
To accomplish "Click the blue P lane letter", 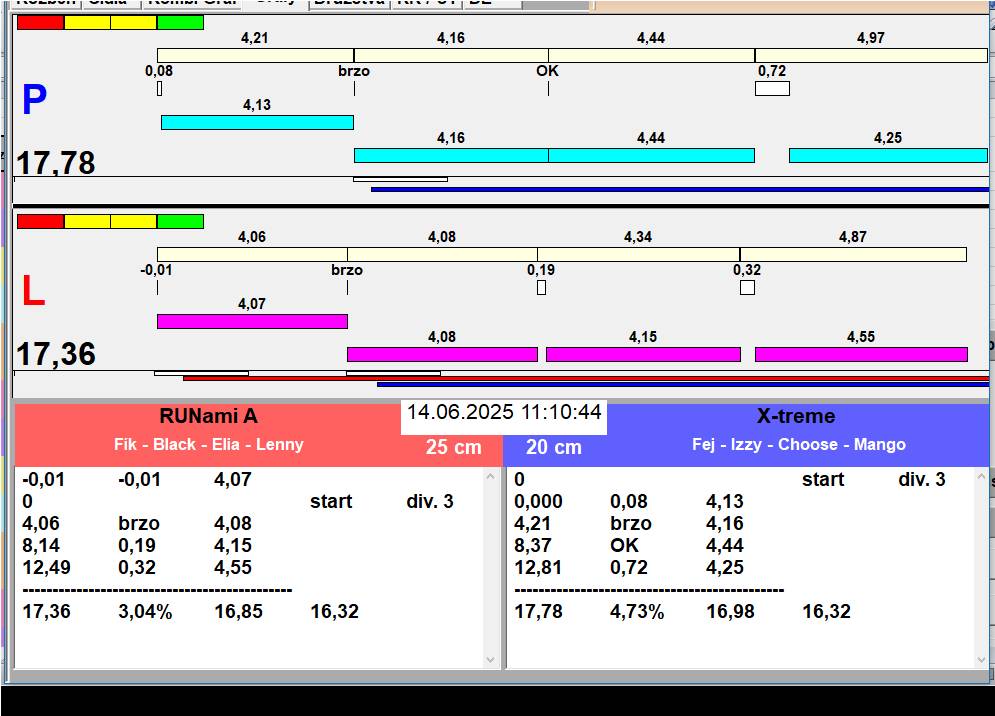I will [34, 100].
